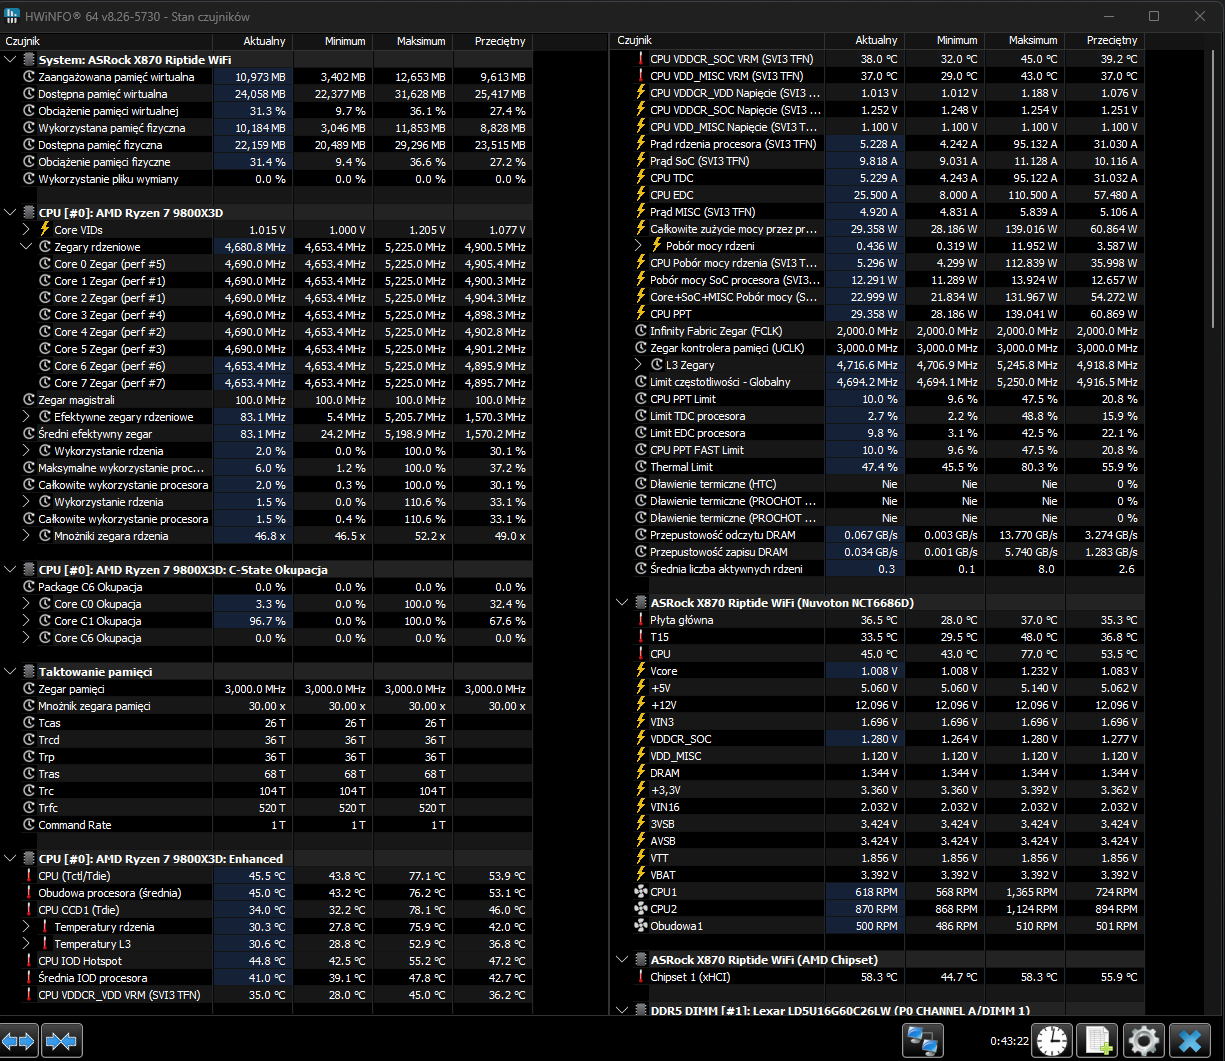Expand the Temperatury rdzenia entry
The image size is (1225, 1061).
point(27,927)
